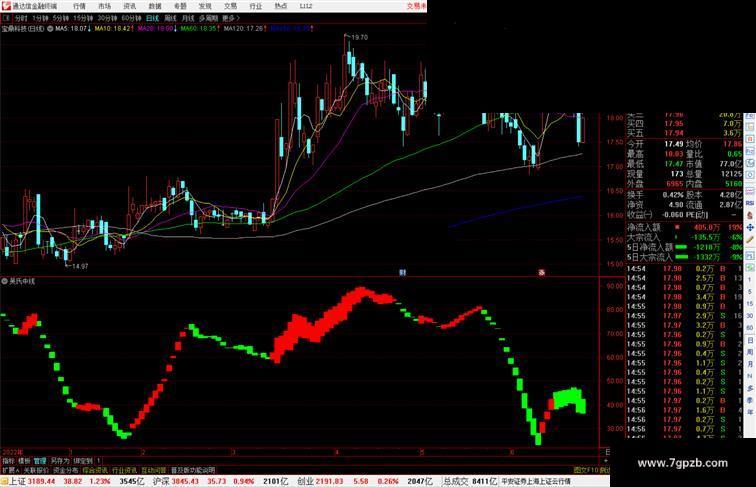Screen dimensions: 756x487
Task: Open the 综合资讯 tab
Action: (95, 470)
